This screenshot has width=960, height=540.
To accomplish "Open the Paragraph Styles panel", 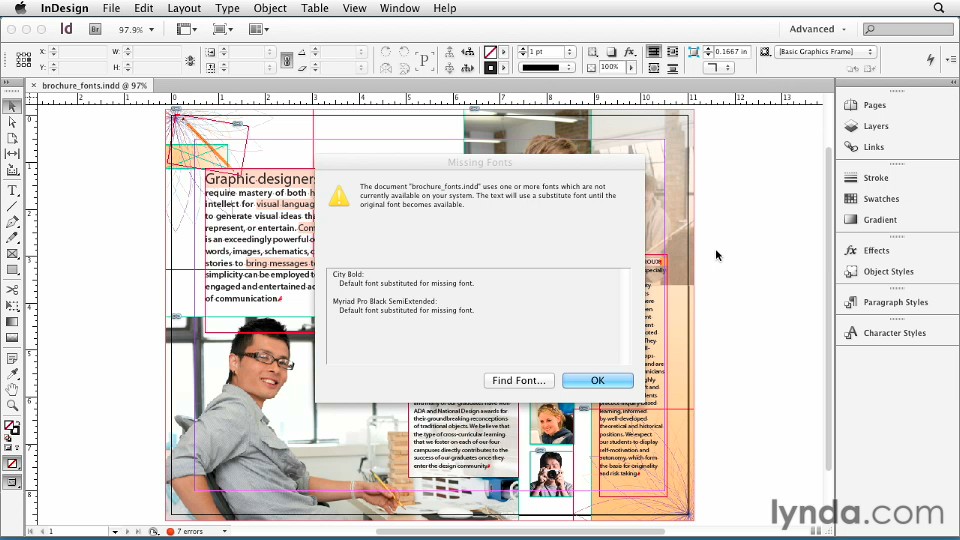I will coord(897,302).
